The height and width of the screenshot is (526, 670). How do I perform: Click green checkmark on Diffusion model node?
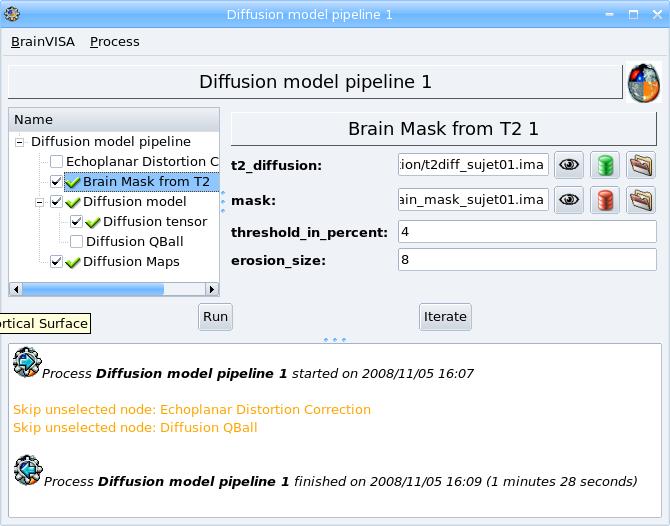pos(73,202)
